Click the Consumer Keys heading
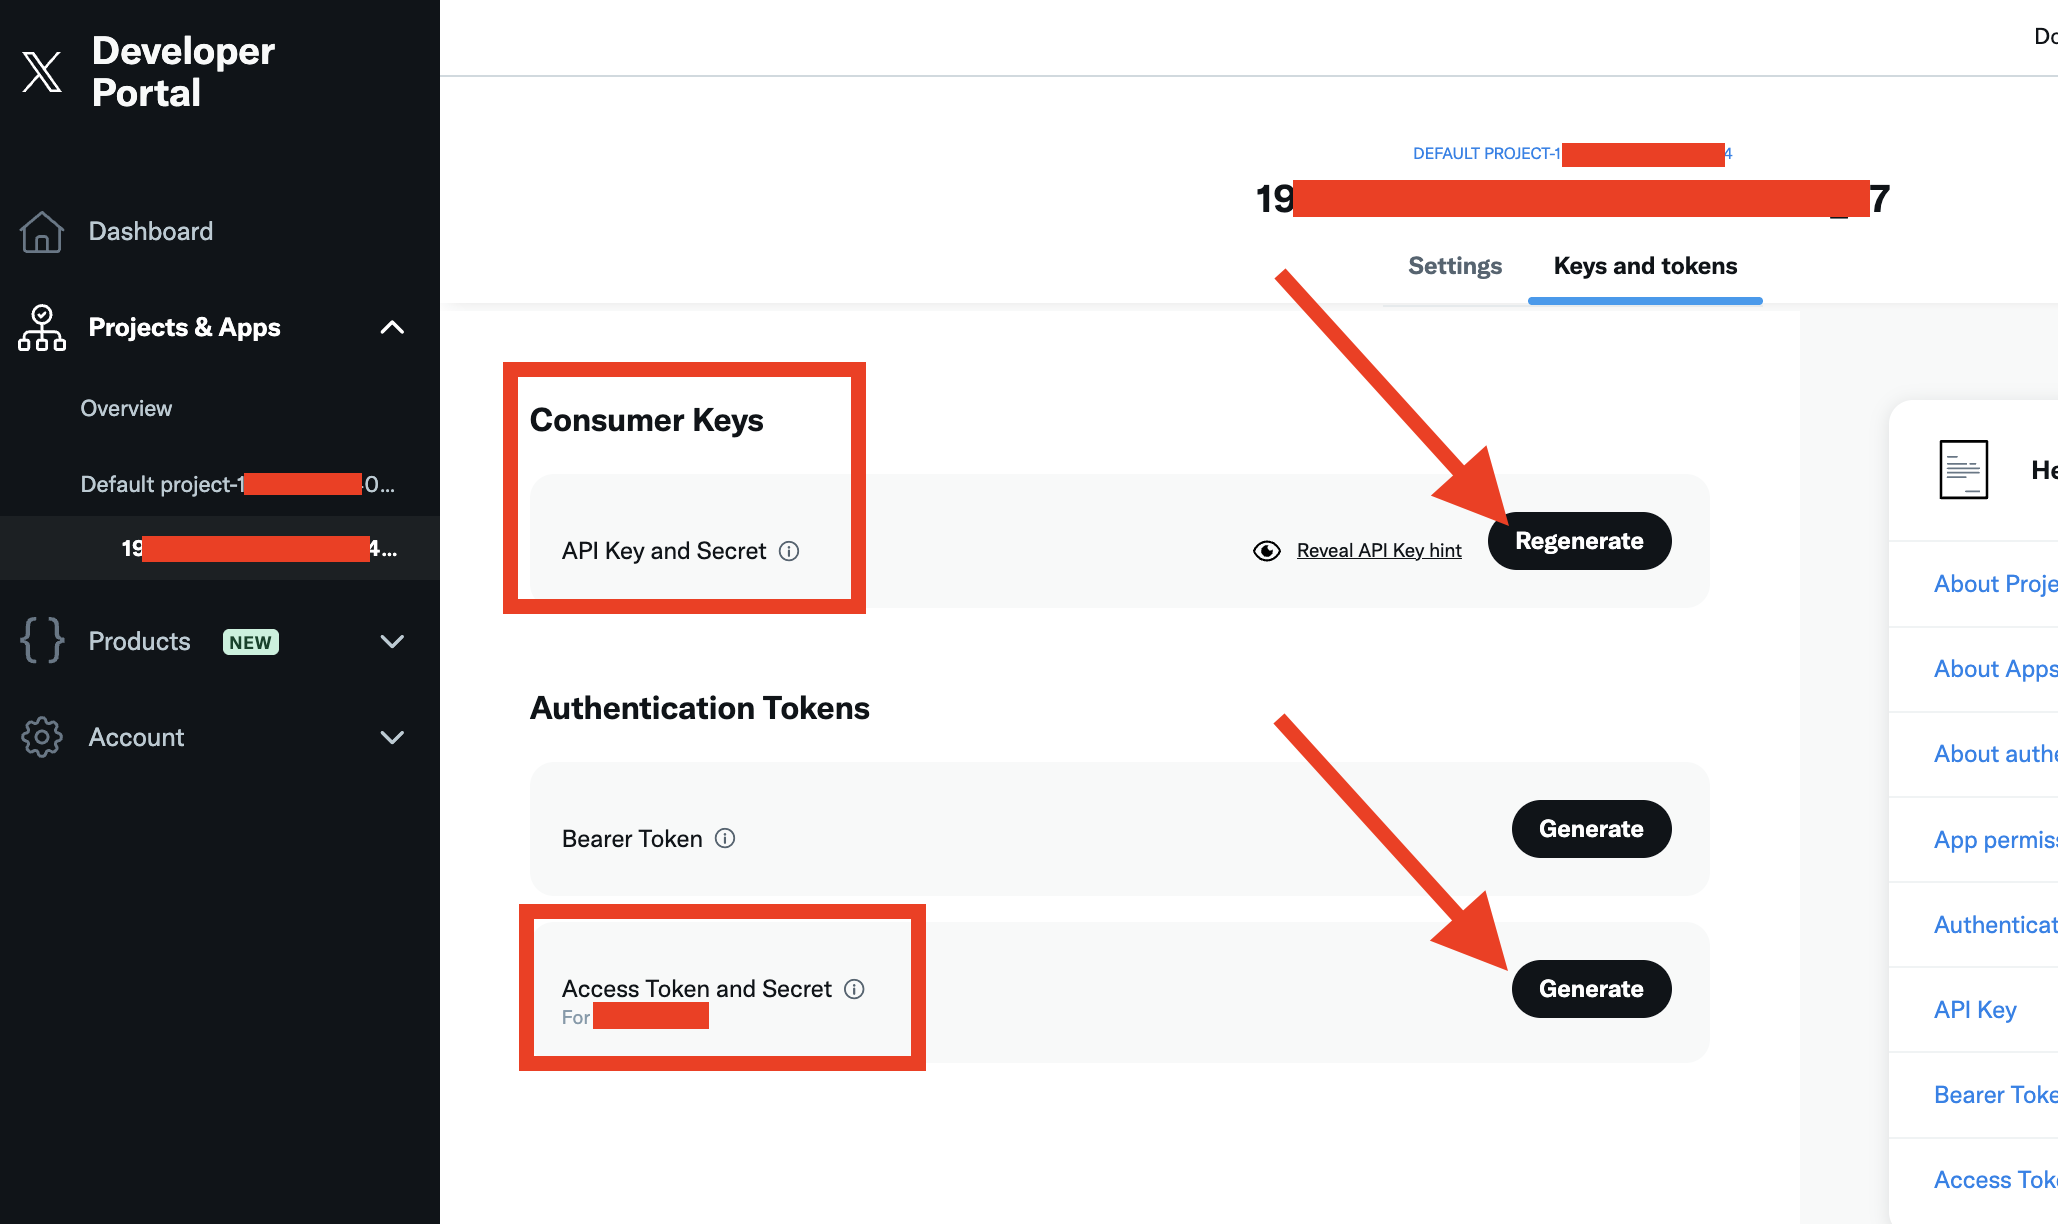The width and height of the screenshot is (2058, 1224). (646, 420)
